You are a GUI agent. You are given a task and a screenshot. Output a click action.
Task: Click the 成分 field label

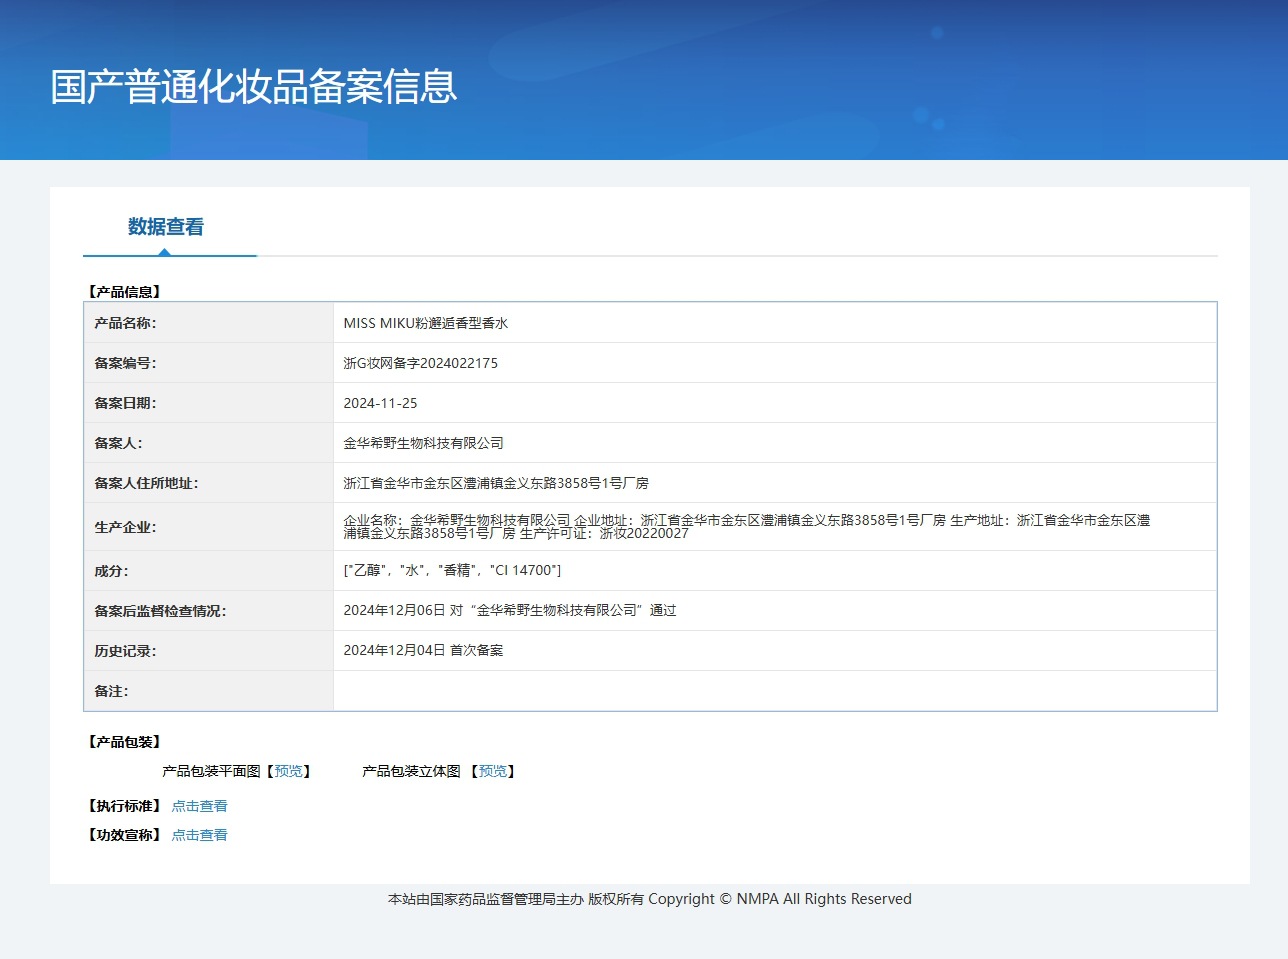[111, 571]
